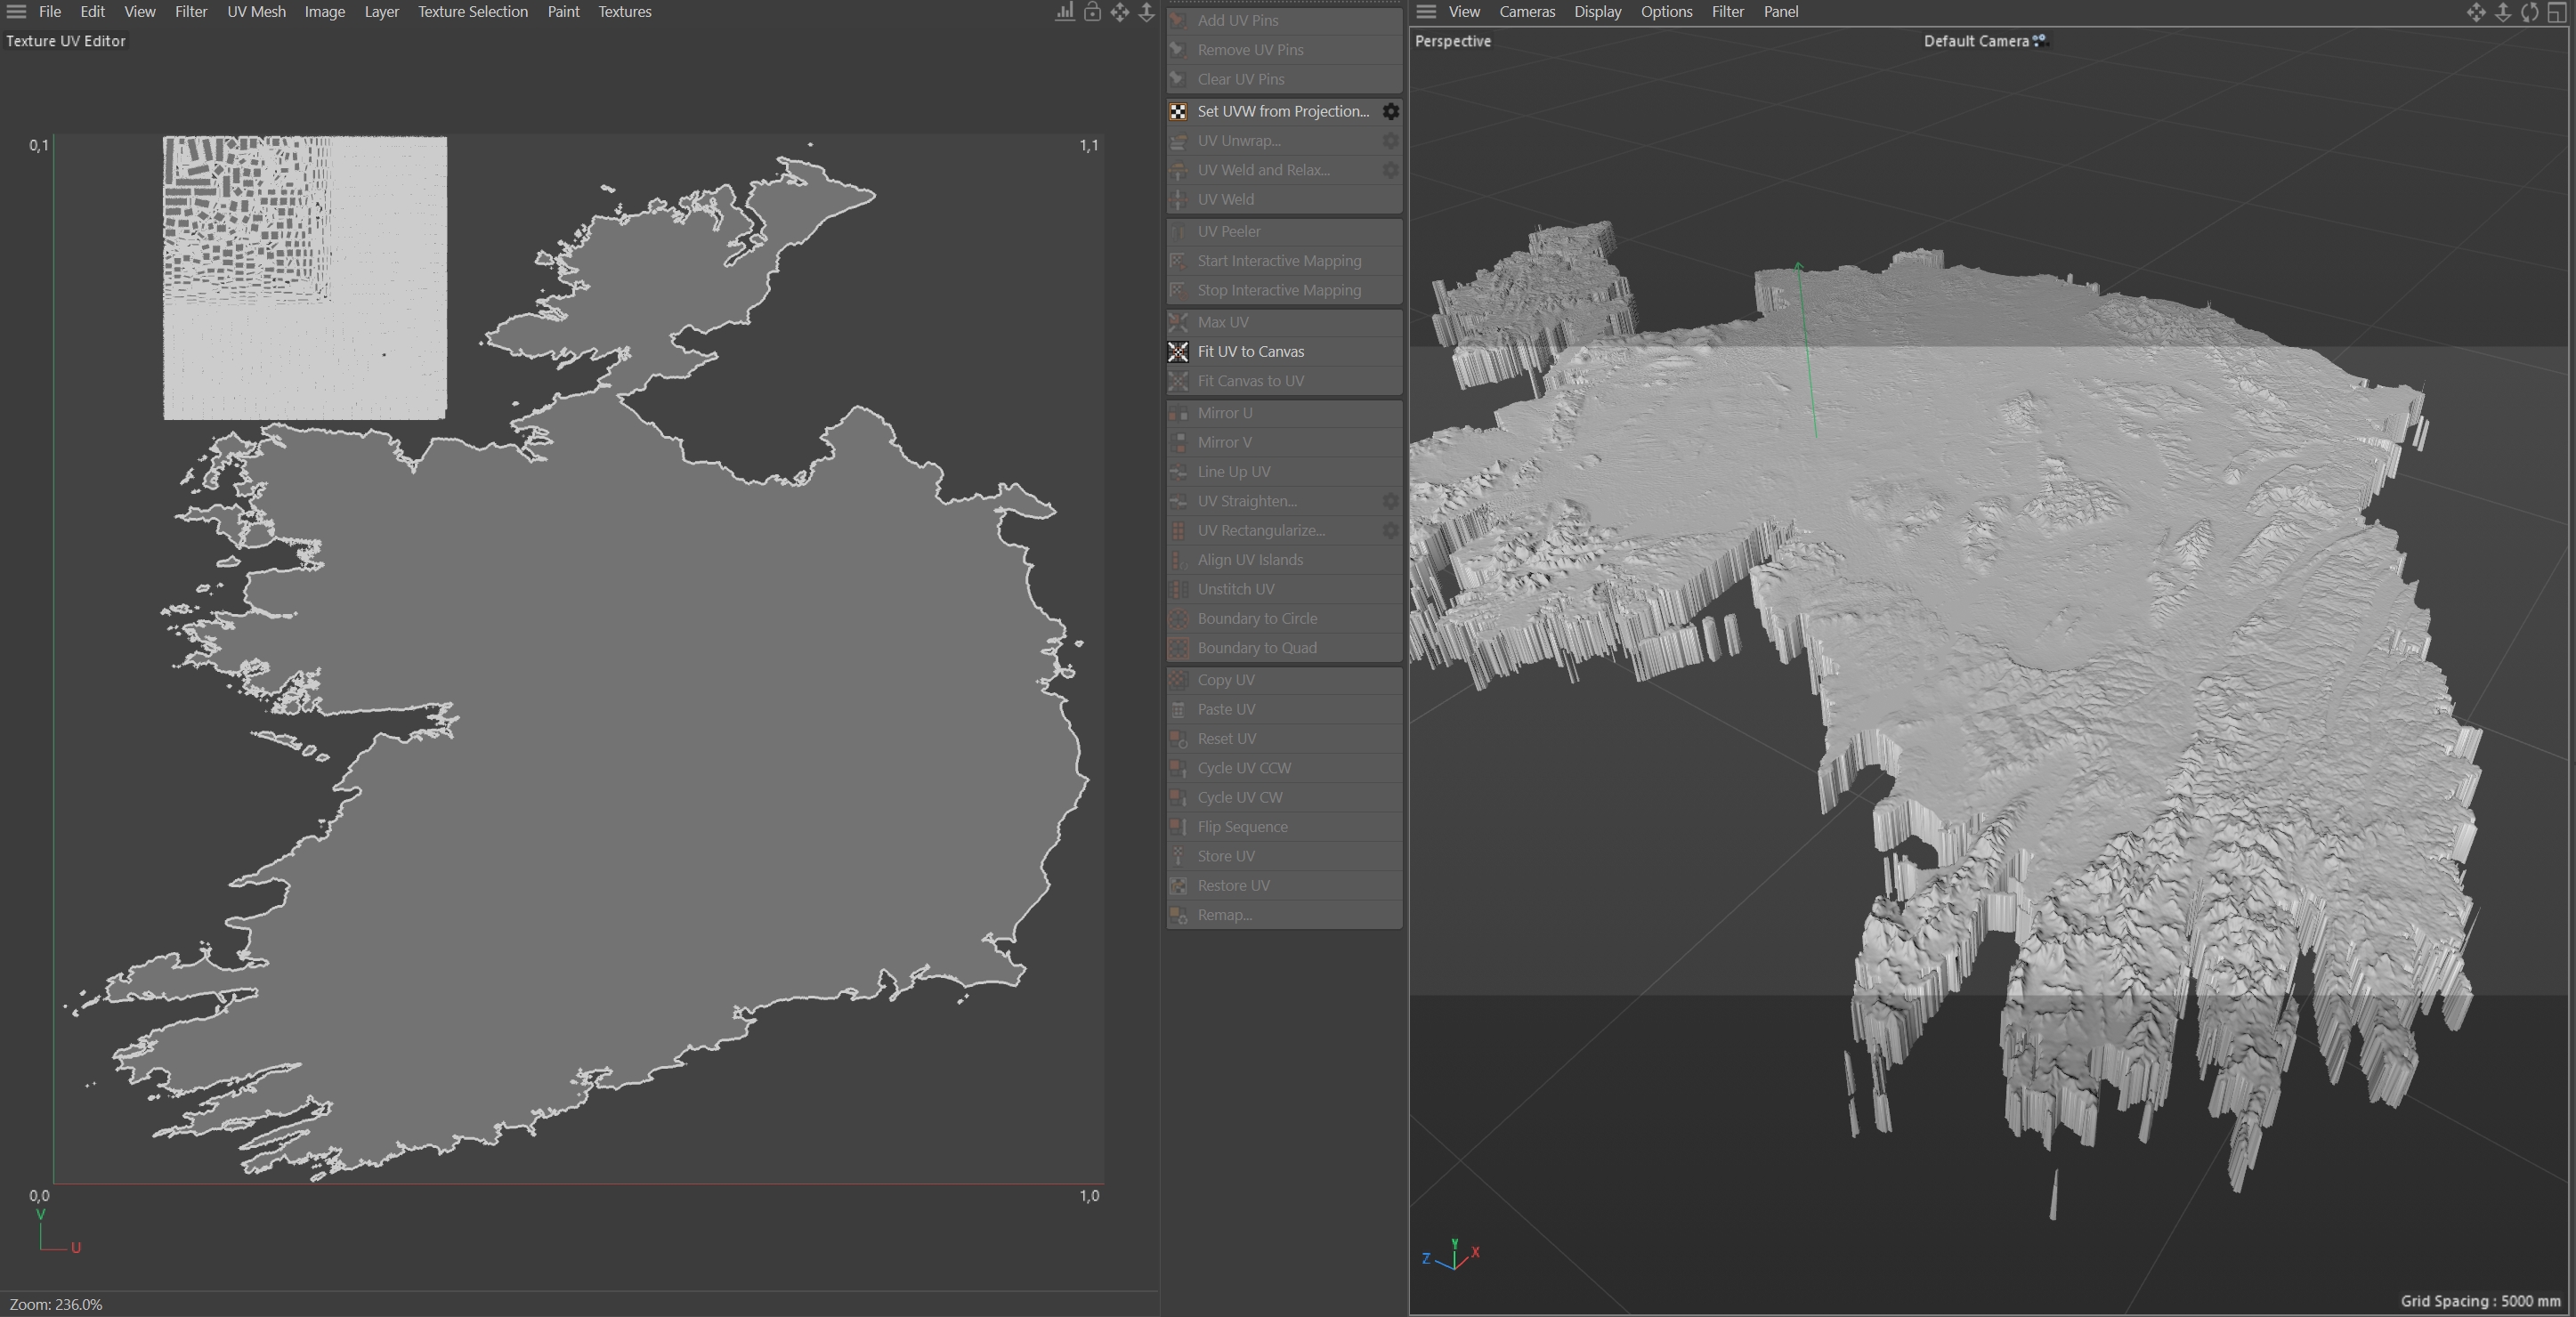Click the 3D viewport move camera icon
2576x1317 pixels.
(x=2475, y=12)
